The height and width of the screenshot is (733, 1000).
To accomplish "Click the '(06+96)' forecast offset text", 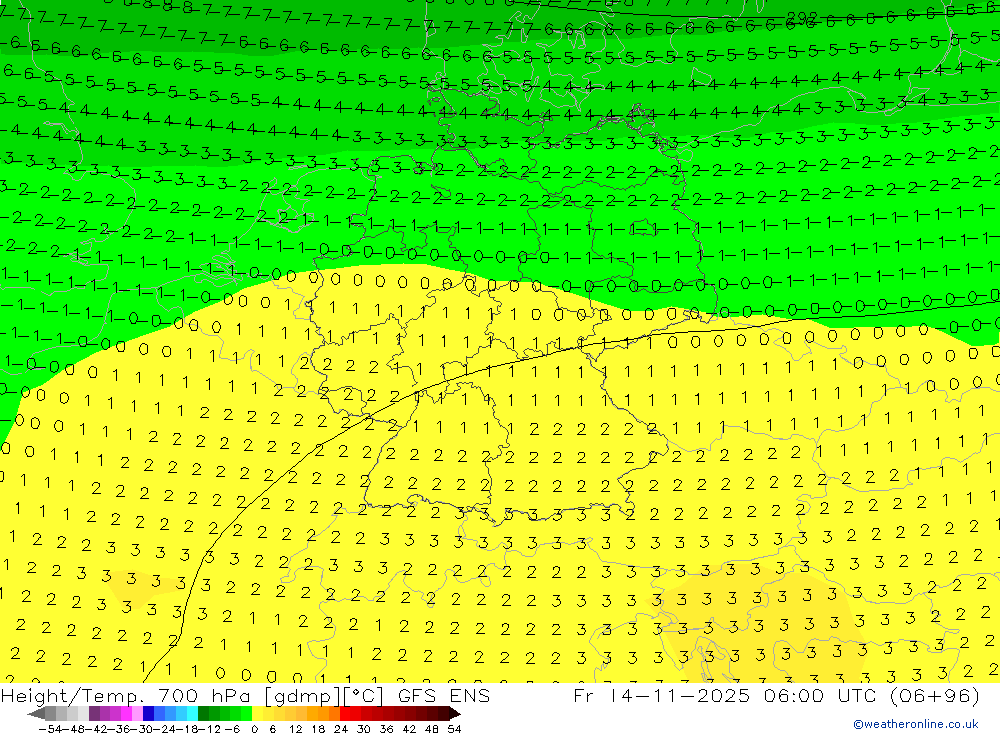I will 934,695.
